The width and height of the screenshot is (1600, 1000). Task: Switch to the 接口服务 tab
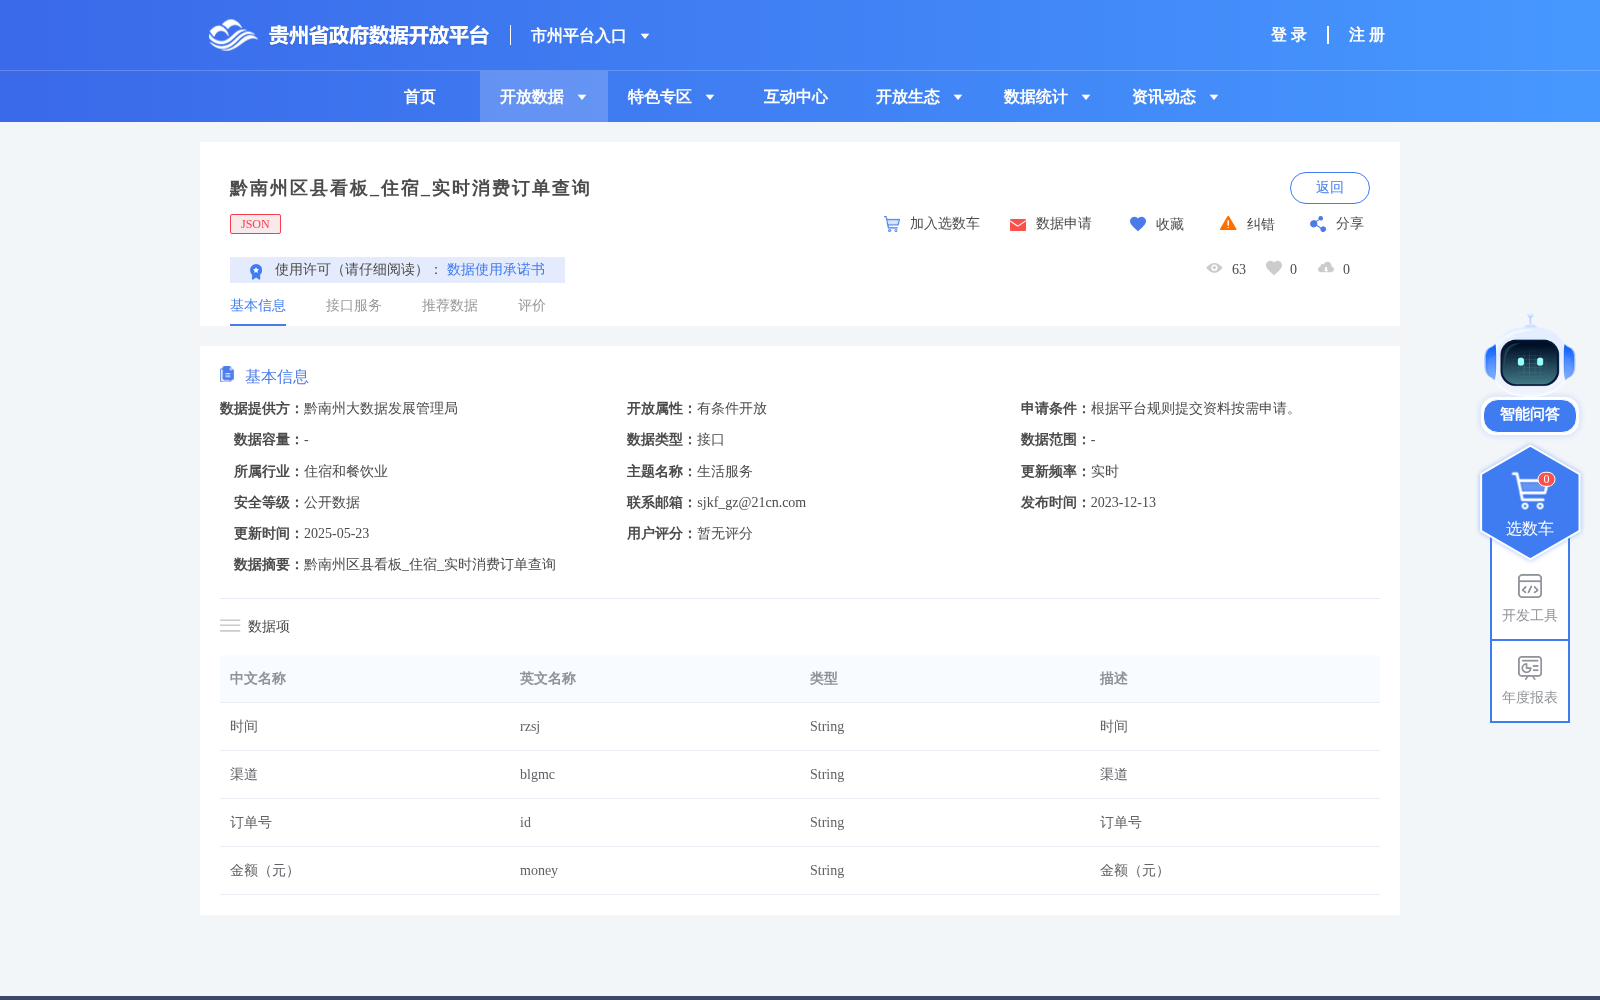coord(354,306)
